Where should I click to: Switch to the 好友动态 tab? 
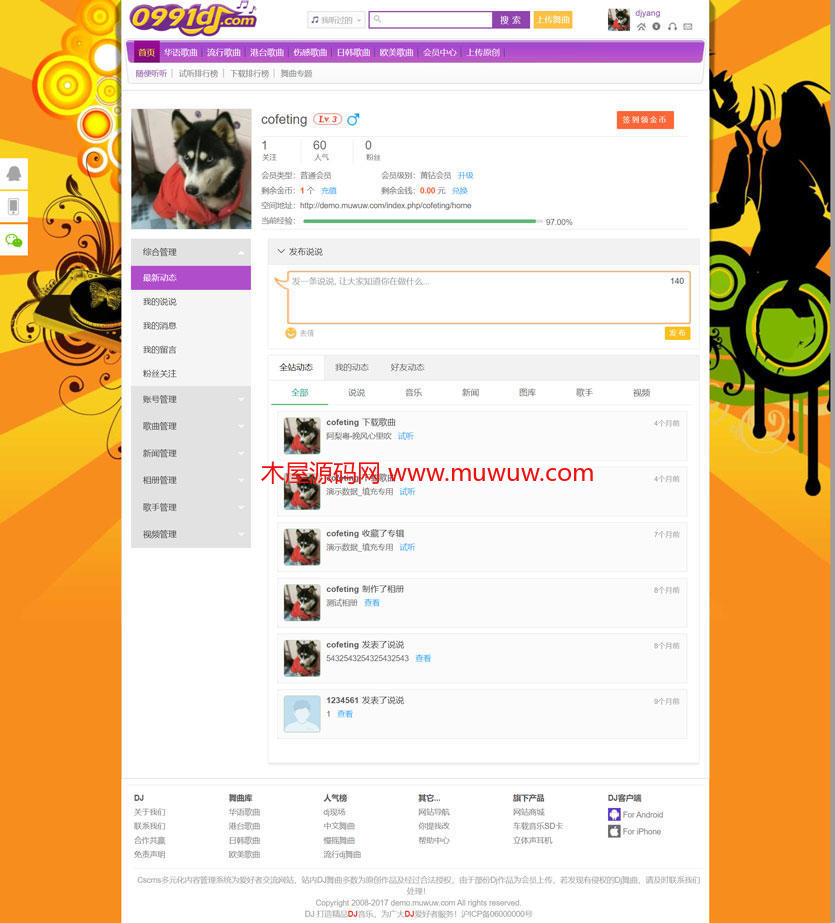point(407,367)
